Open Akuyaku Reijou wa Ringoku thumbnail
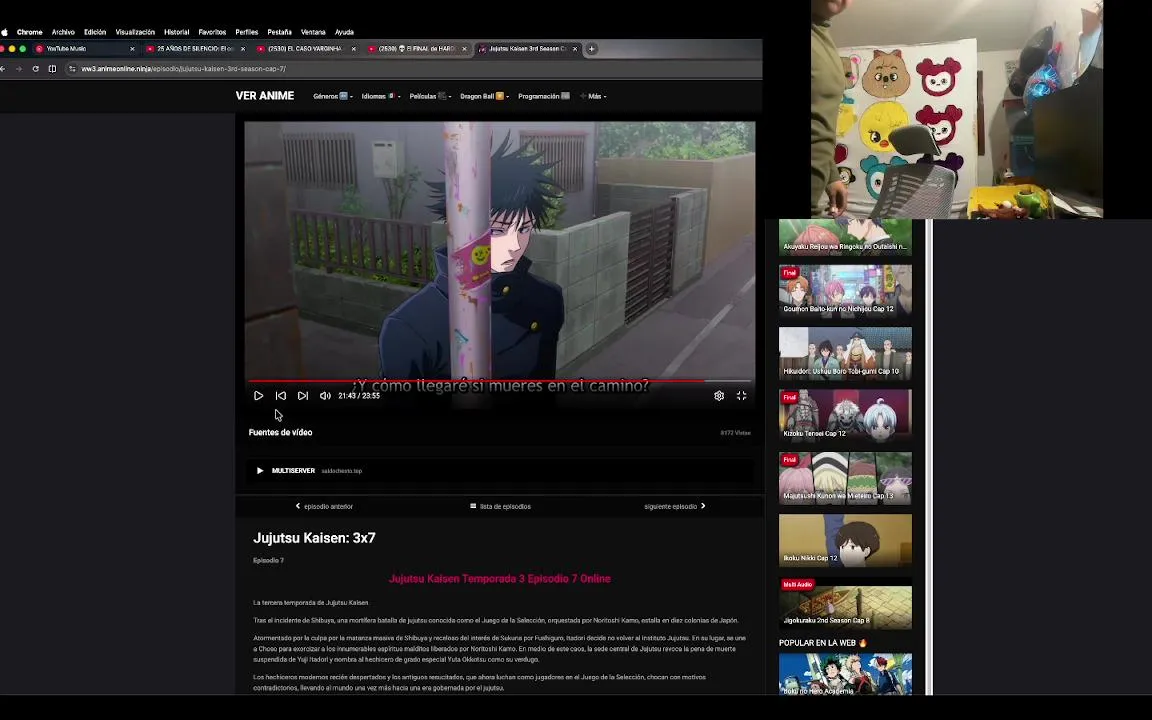The image size is (1152, 720). click(x=845, y=237)
